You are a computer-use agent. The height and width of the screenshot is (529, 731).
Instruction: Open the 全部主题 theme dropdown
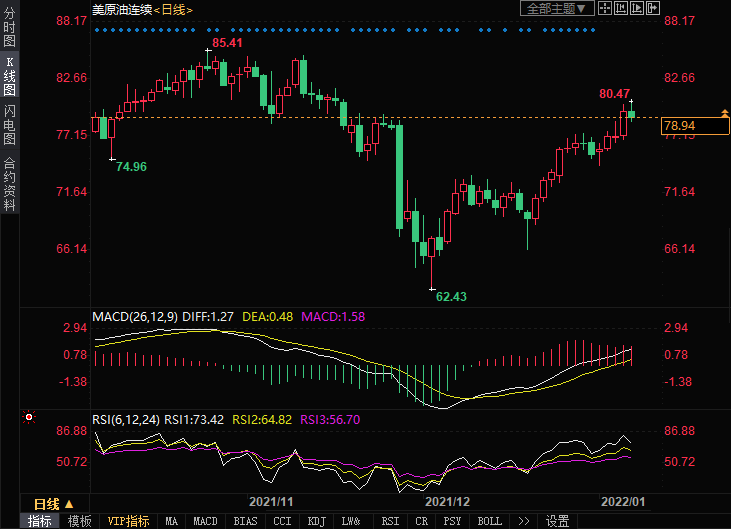click(558, 8)
